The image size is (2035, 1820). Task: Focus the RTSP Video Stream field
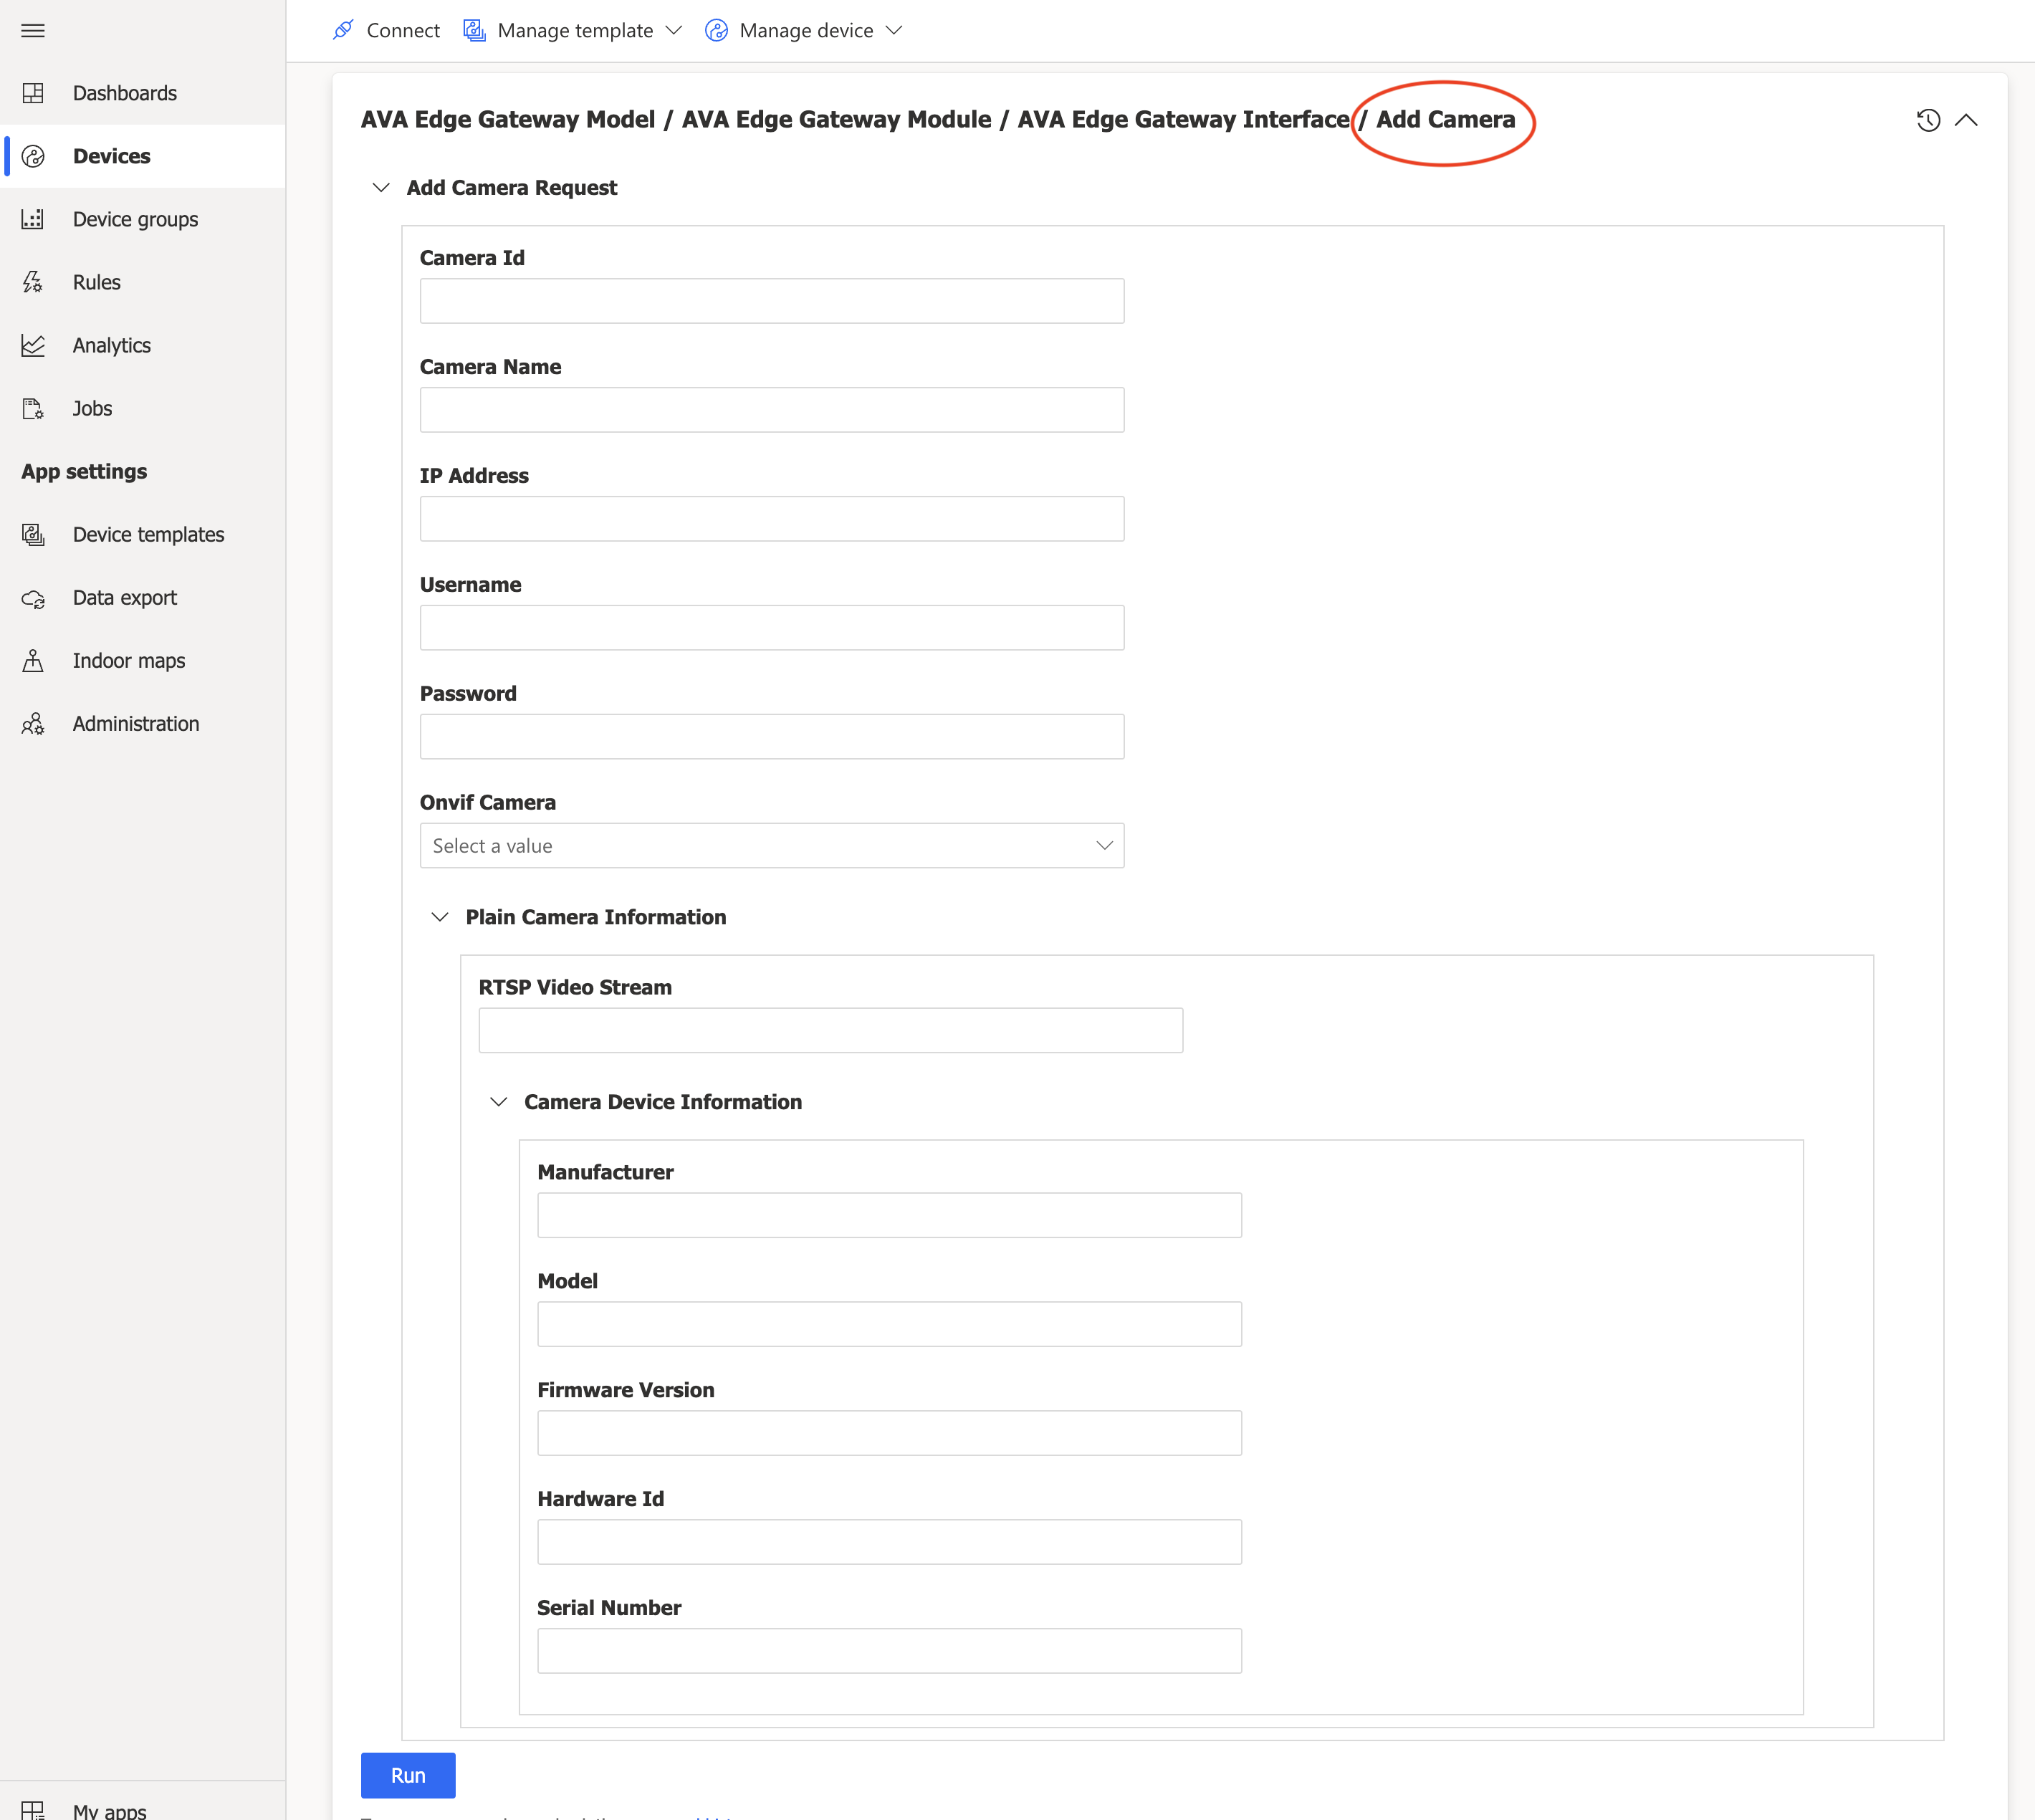click(x=831, y=1030)
